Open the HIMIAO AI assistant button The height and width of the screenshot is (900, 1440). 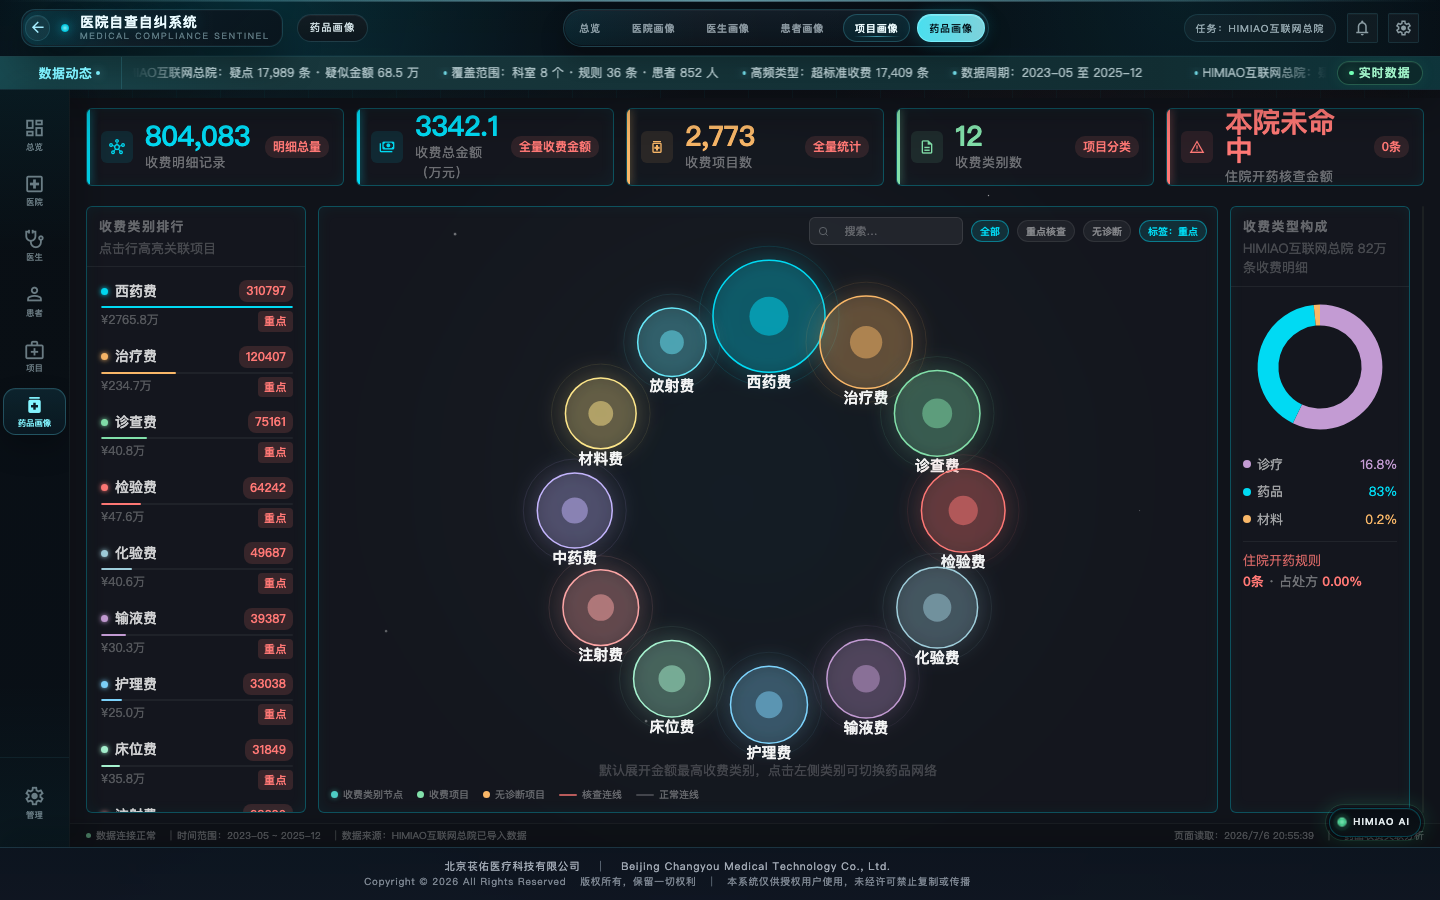pyautogui.click(x=1374, y=821)
